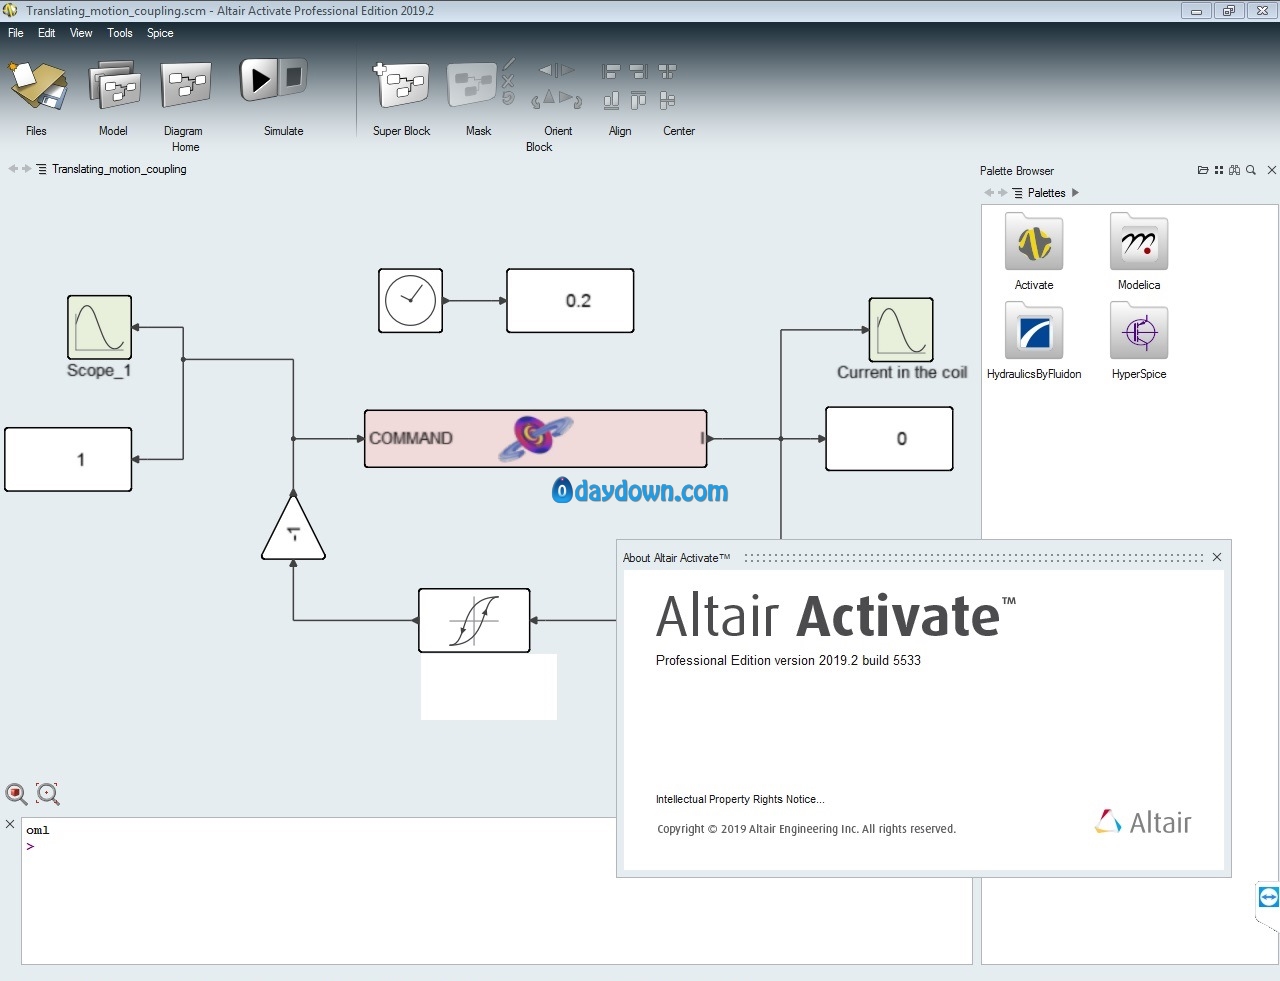Select the display block showing 0
This screenshot has height=981, width=1280.
click(889, 438)
